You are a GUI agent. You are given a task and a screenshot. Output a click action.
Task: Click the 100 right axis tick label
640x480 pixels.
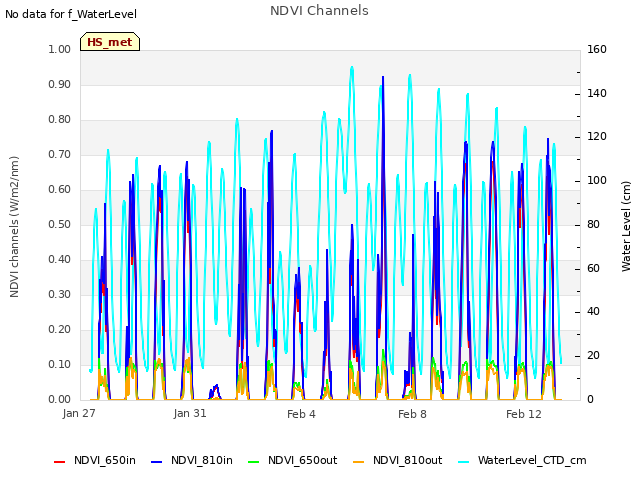597,180
